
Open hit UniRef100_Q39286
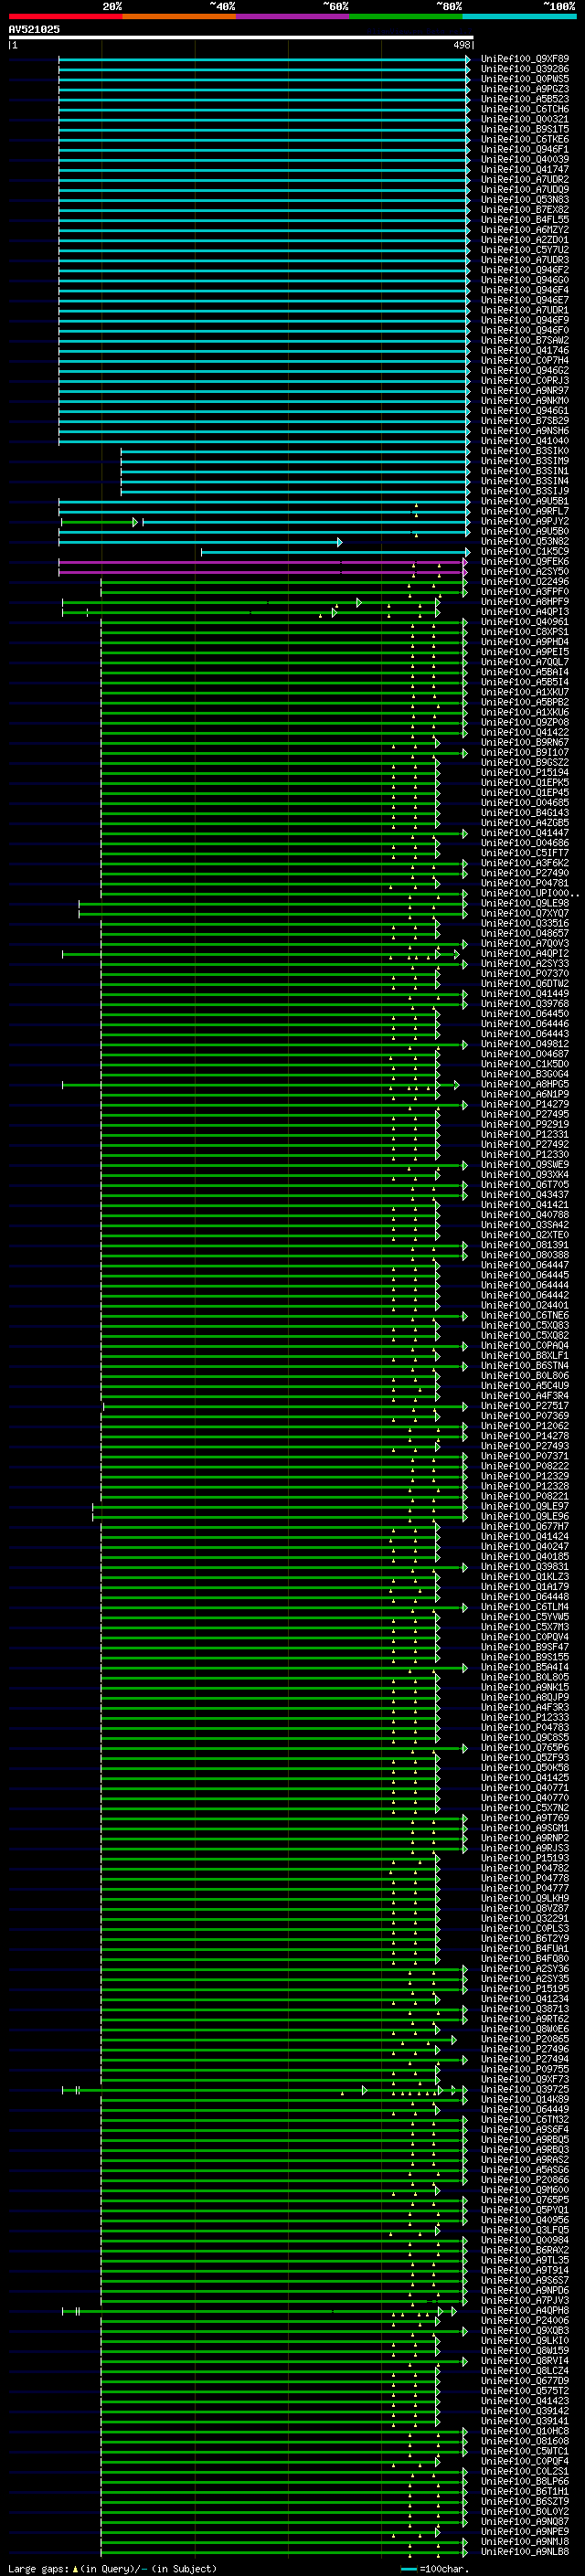coord(524,69)
